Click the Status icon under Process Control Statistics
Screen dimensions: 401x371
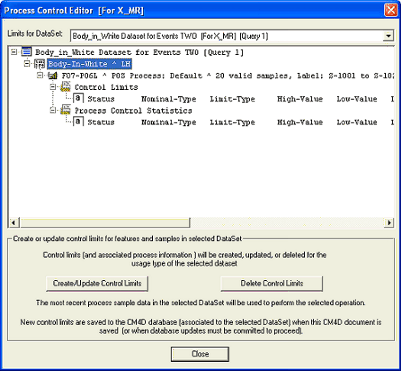tap(78, 122)
